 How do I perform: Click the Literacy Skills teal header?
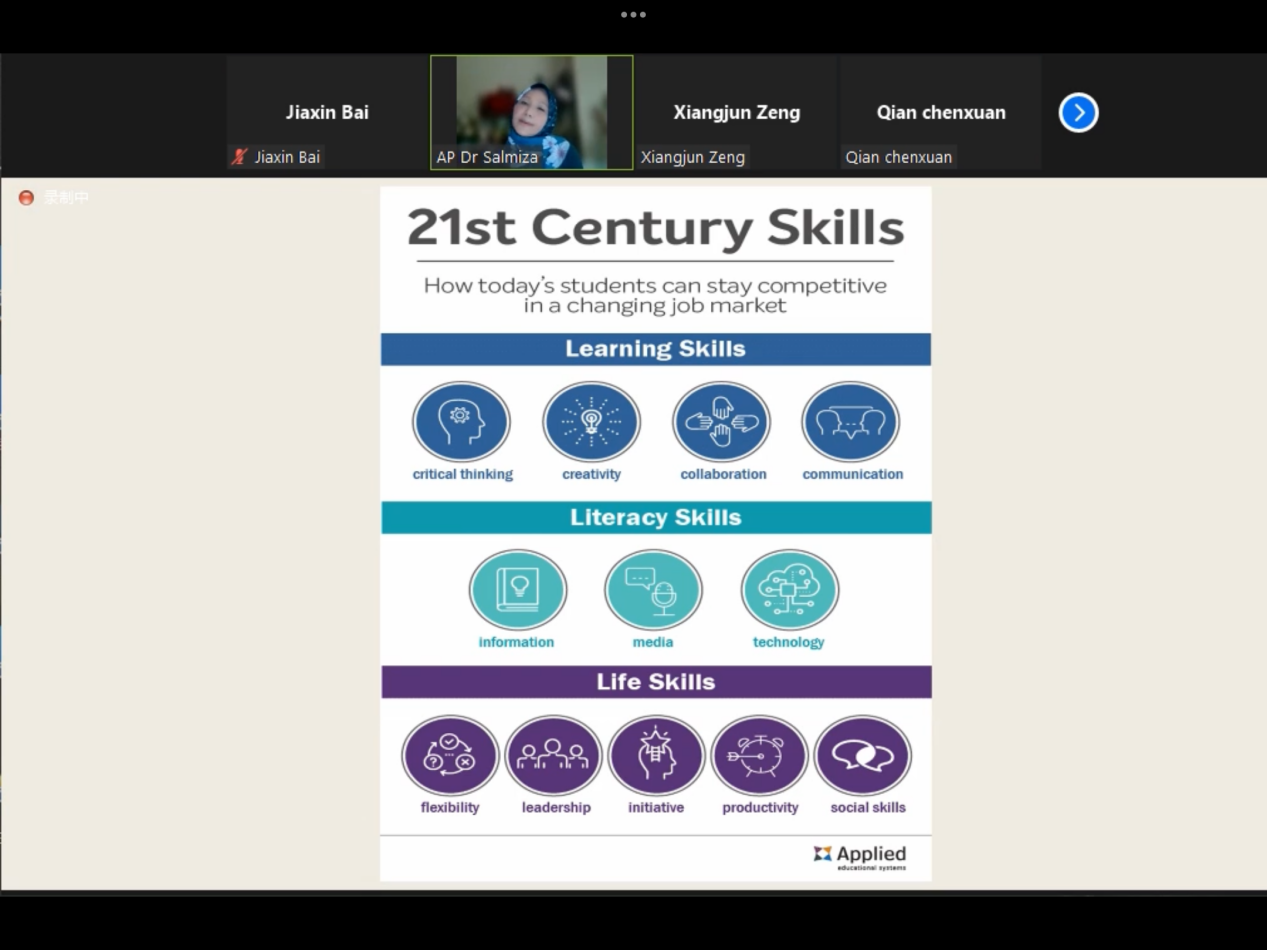point(655,517)
